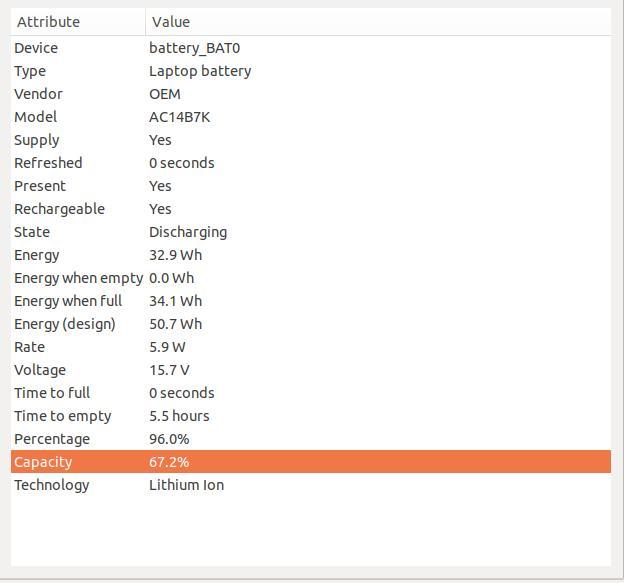Select the Technology Lithium Ion row
Image resolution: width=624 pixels, height=583 pixels.
click(311, 485)
